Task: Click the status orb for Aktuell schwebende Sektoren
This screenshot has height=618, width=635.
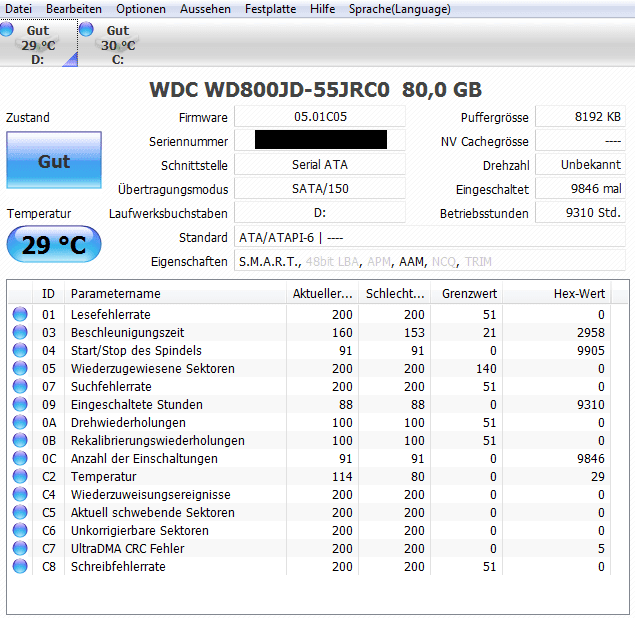Action: 20,512
